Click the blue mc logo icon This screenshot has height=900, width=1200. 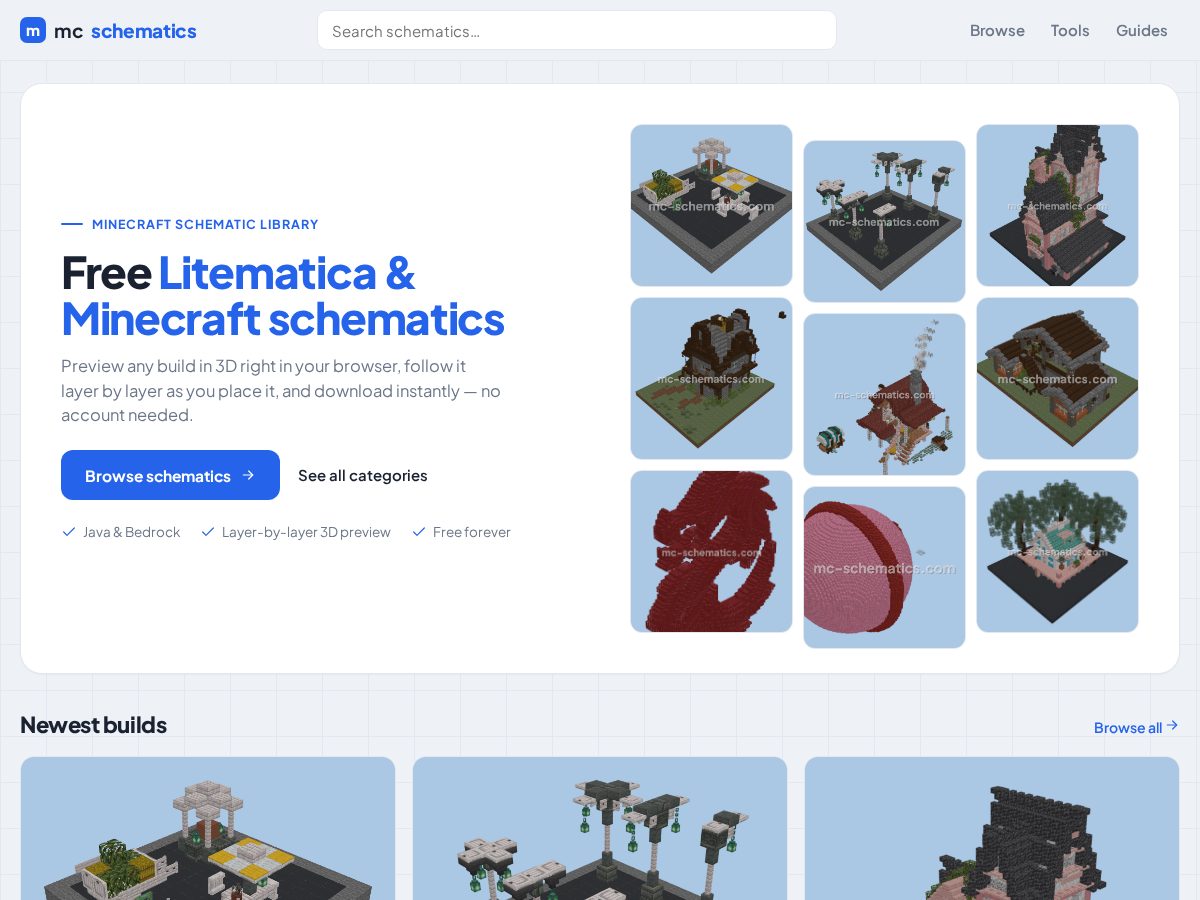coord(33,30)
